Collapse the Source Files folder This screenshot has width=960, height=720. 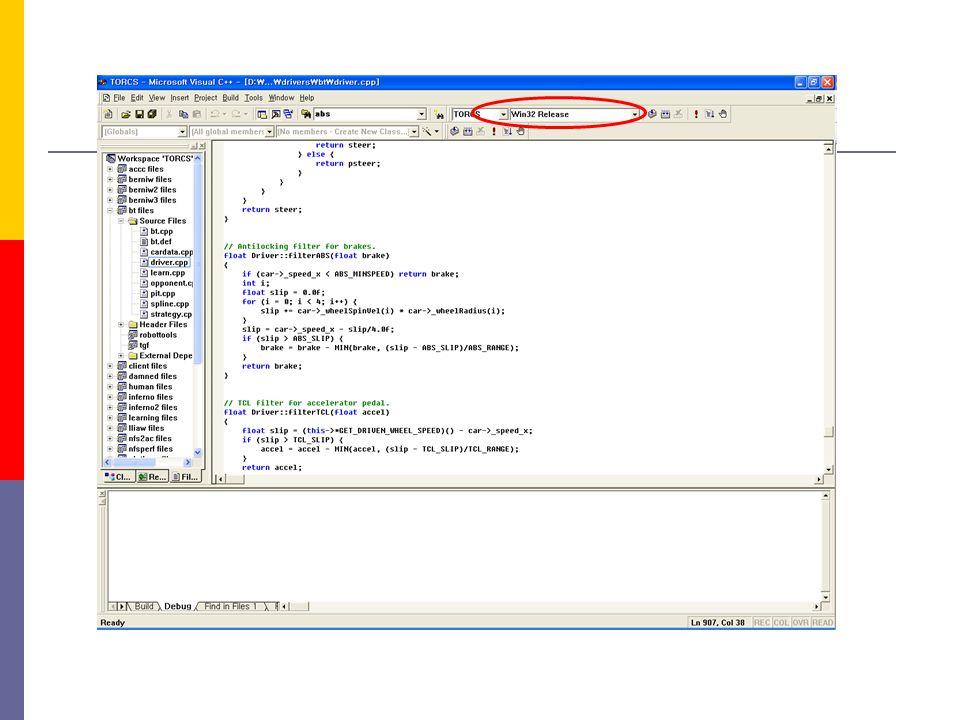121,220
